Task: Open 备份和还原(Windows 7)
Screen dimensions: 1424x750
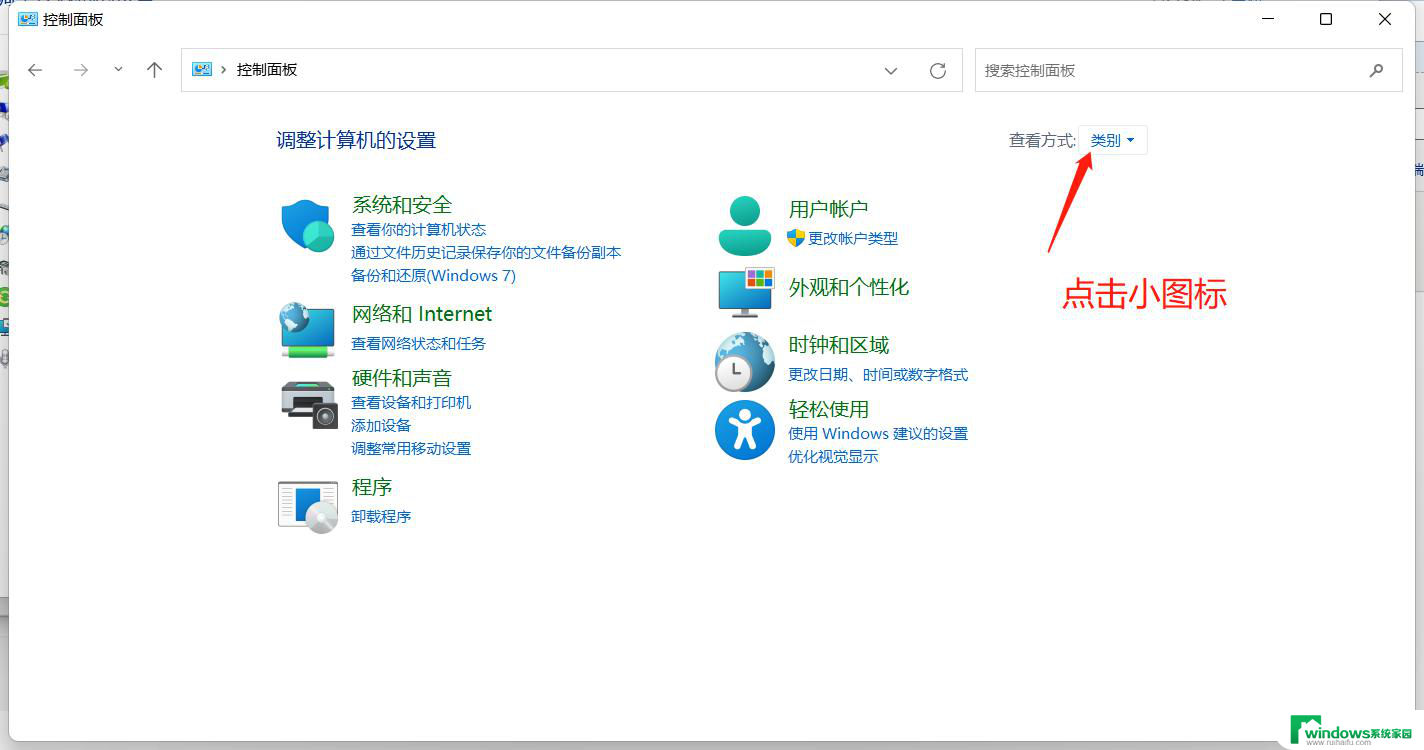Action: click(433, 275)
